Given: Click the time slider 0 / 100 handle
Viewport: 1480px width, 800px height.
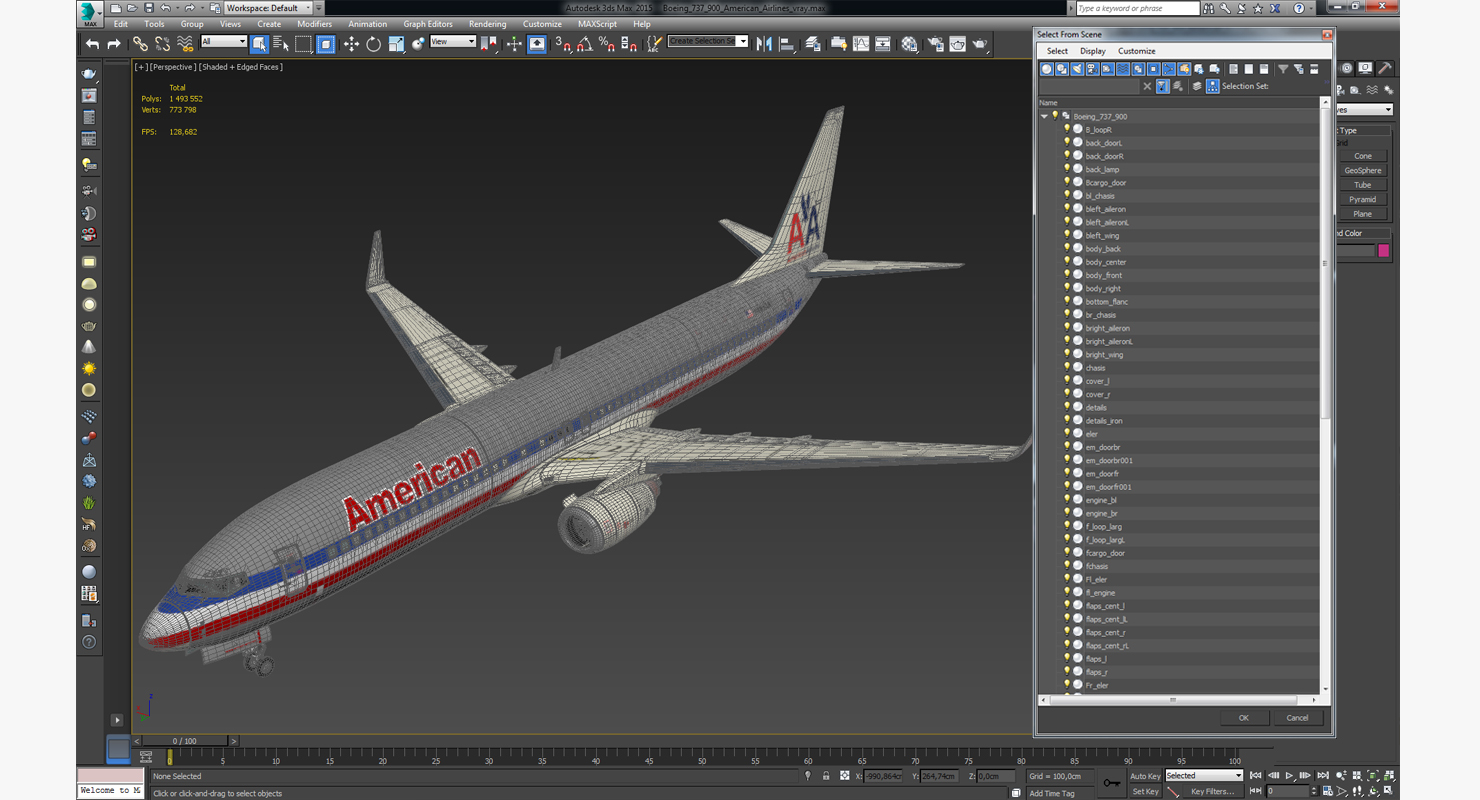Looking at the screenshot, I should pos(185,741).
